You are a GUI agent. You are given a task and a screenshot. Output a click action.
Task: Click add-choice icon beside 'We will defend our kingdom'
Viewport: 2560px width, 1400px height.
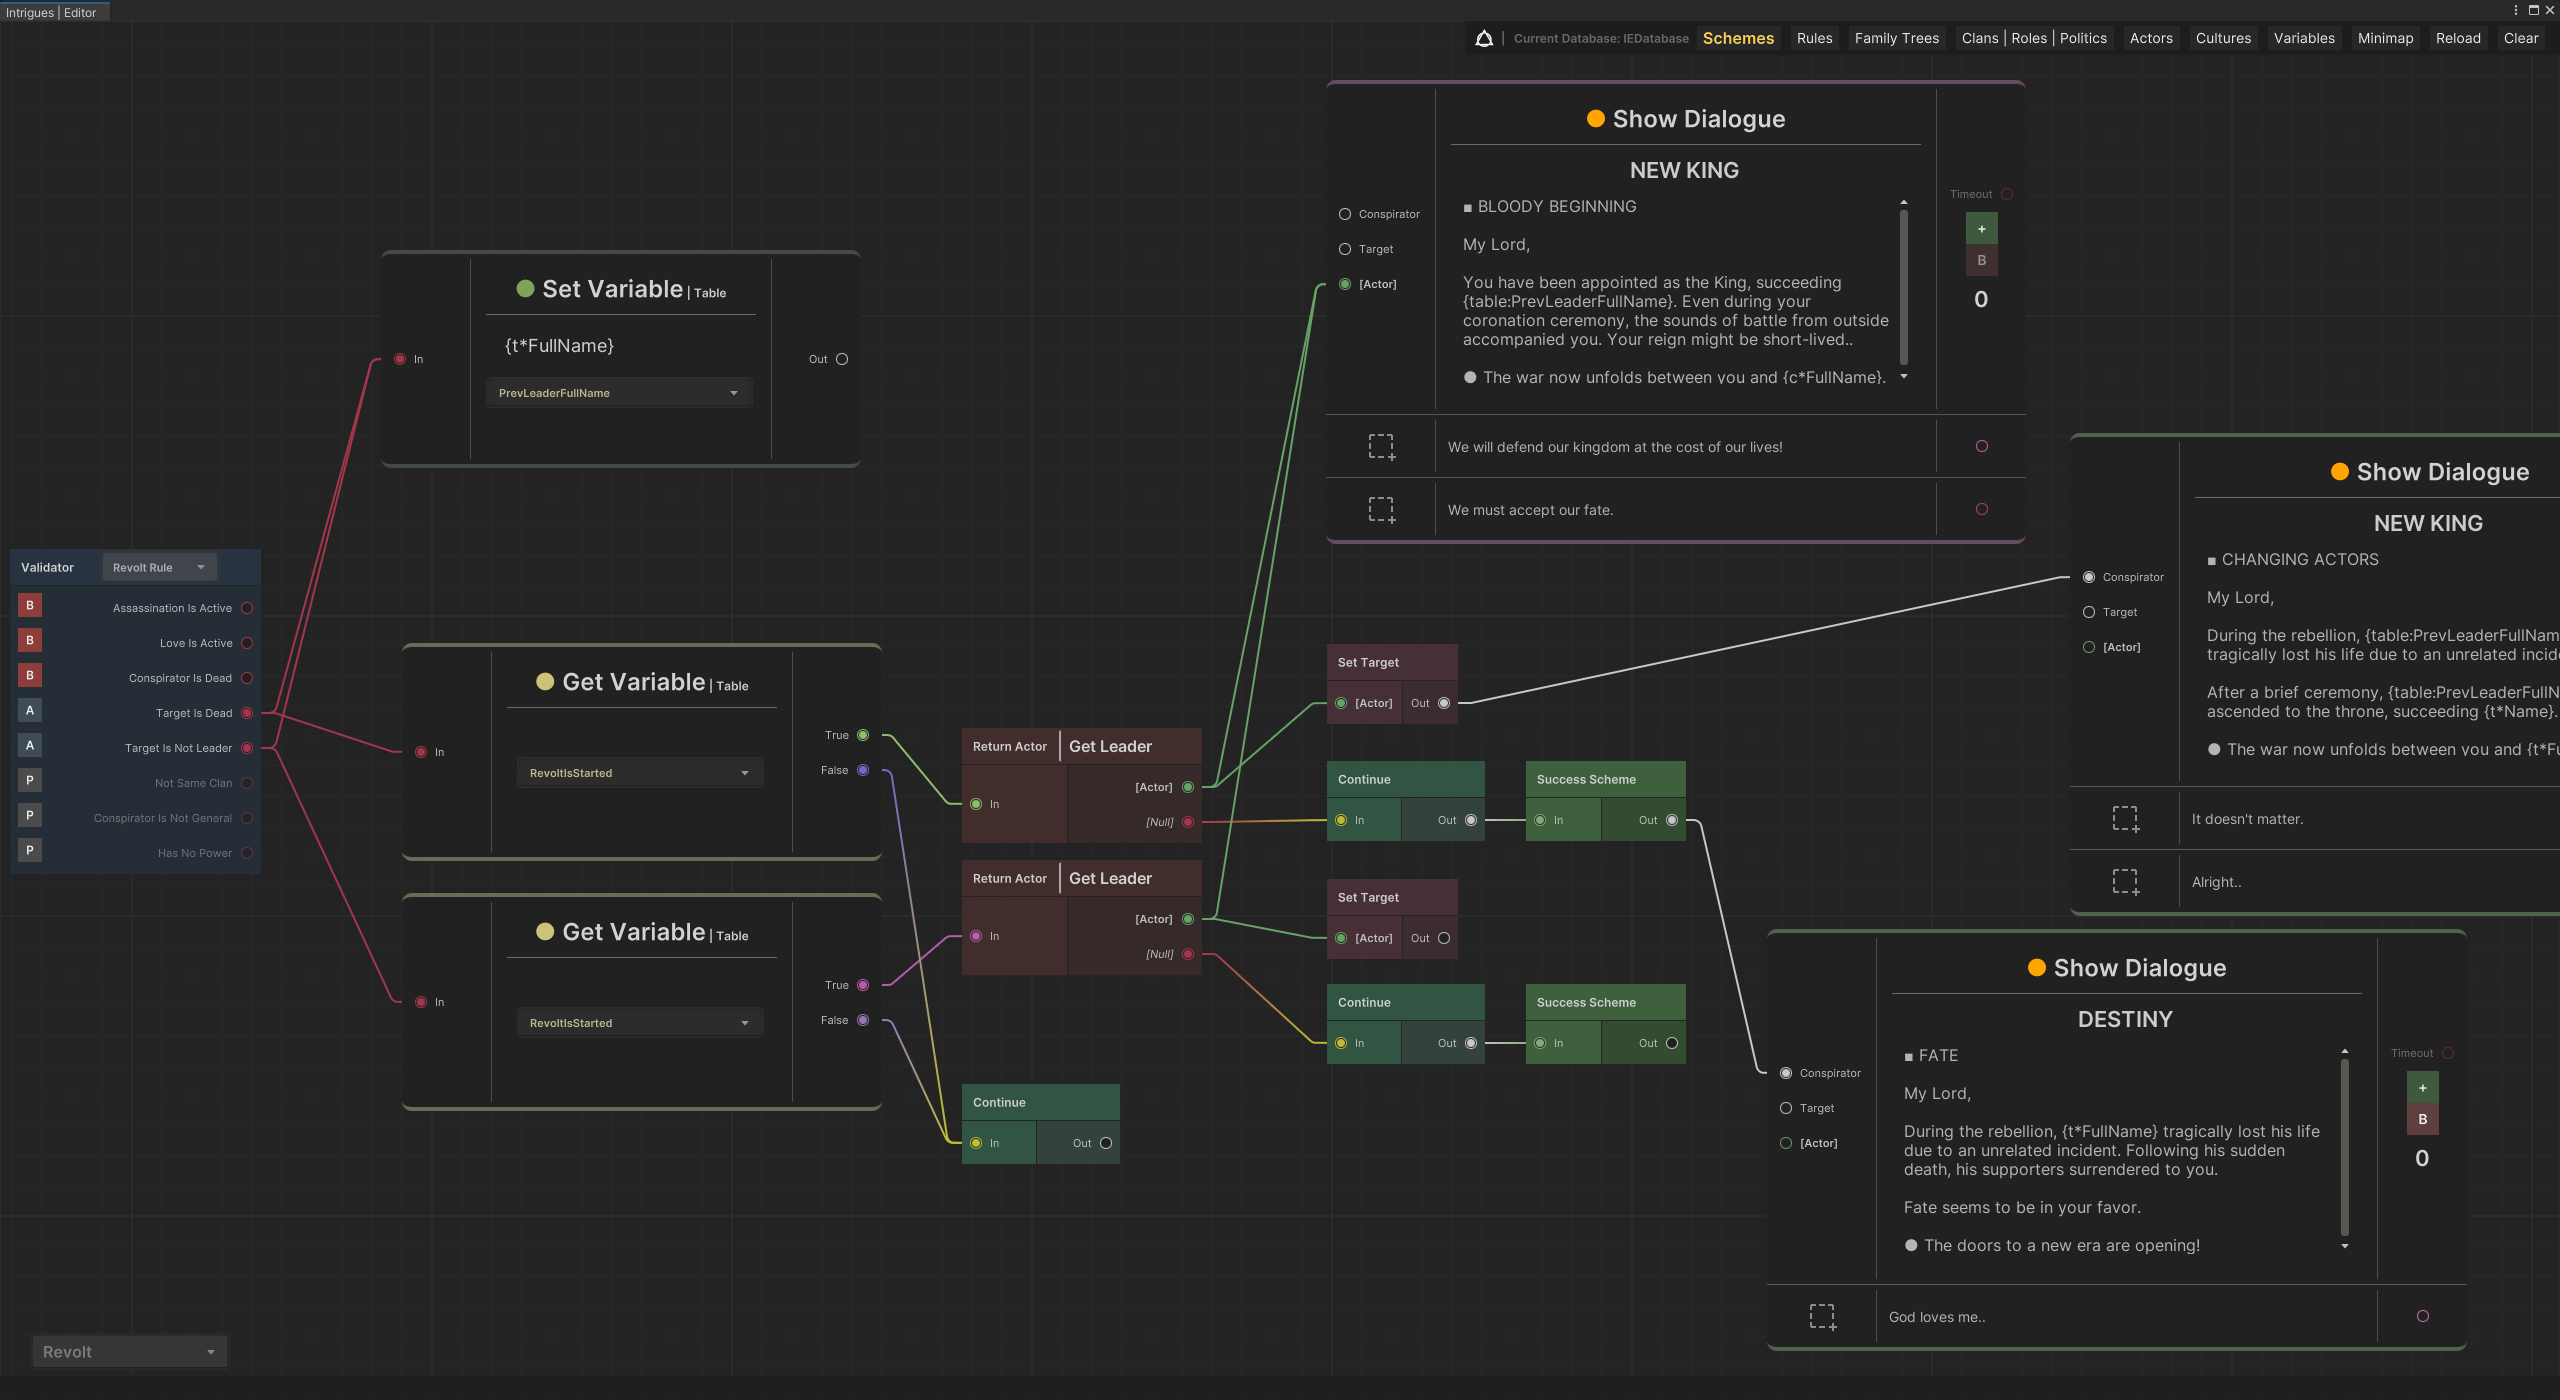pos(1381,447)
